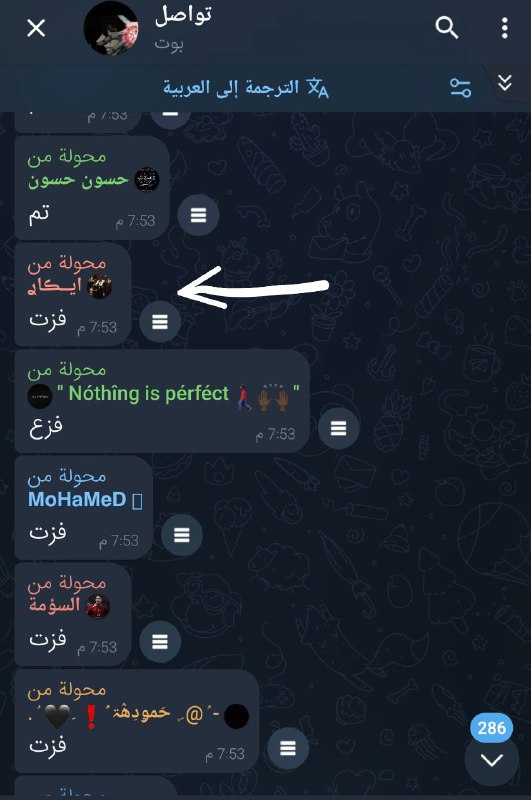This screenshot has width=531, height=800.
Task: Jump to latest messages with down chevron
Action: pos(492,760)
